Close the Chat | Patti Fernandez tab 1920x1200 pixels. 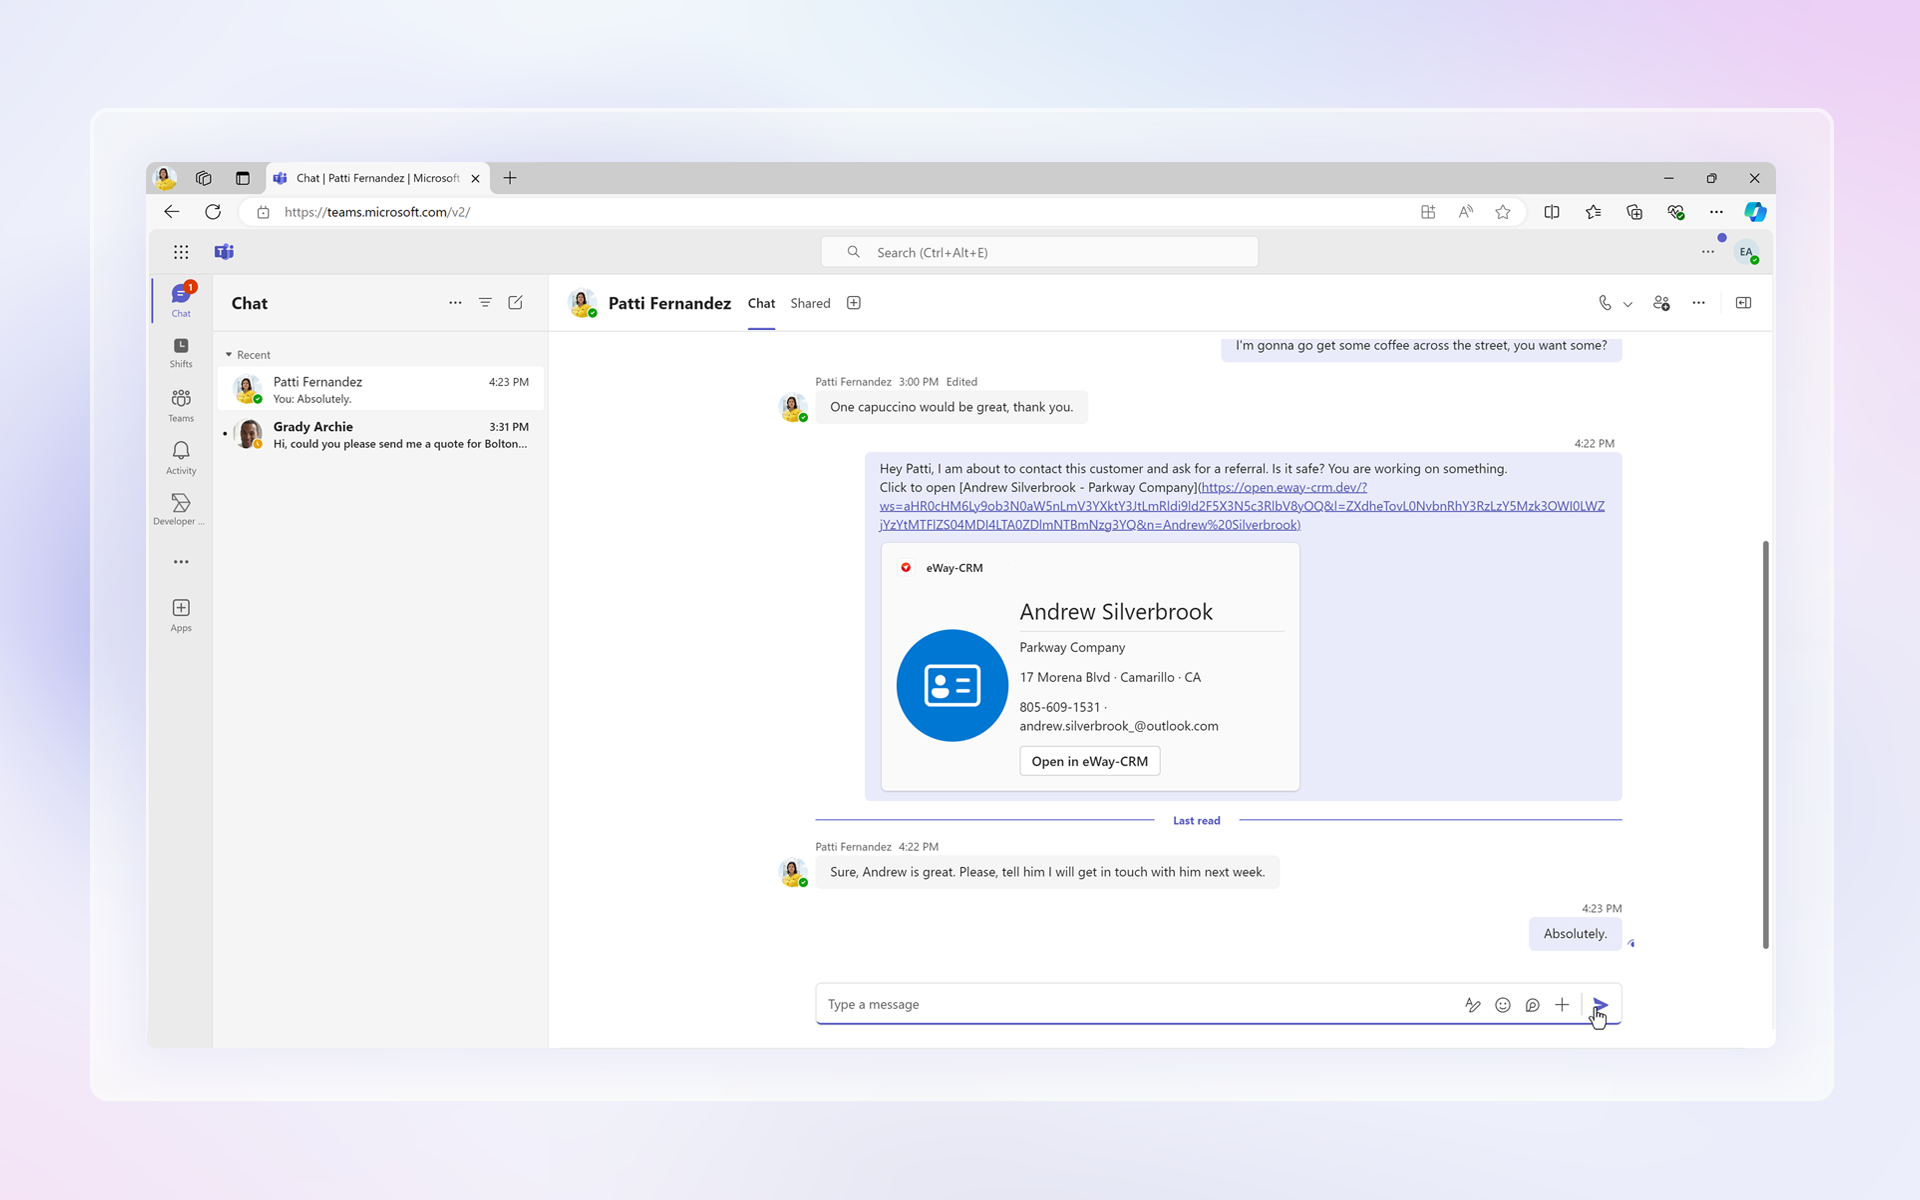(x=476, y=179)
